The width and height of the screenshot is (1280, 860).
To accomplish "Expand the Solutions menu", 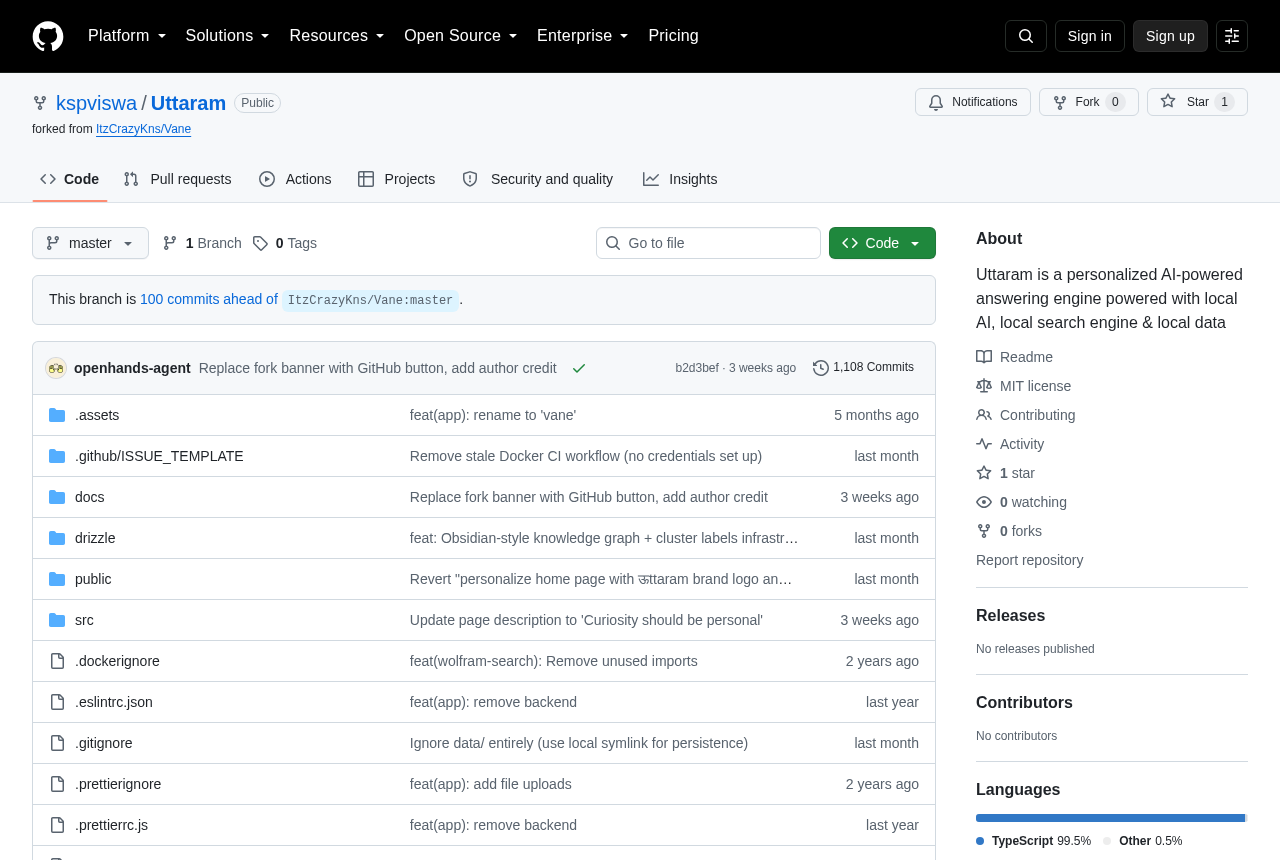I will 227,36.
